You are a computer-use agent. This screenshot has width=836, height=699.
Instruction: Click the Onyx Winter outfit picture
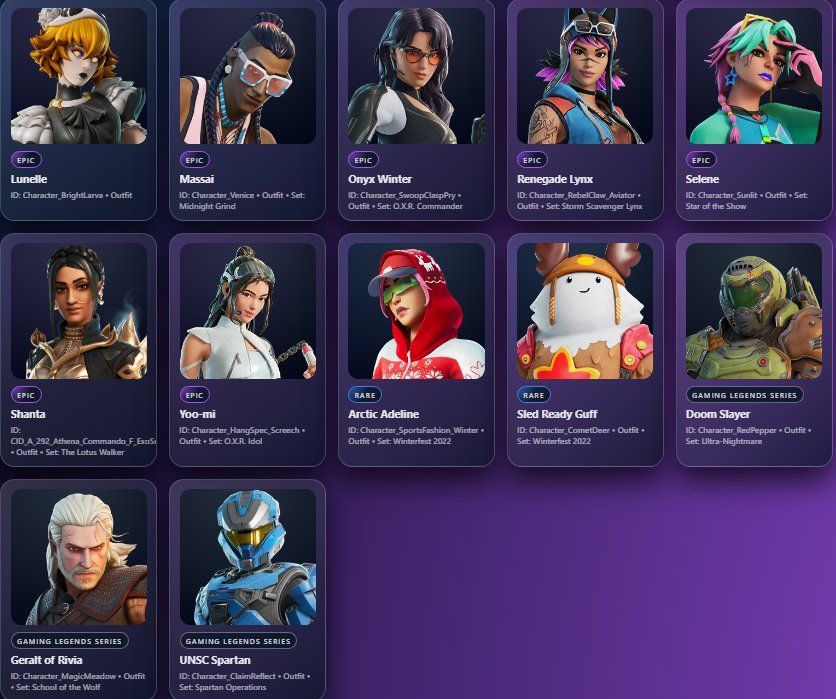[x=416, y=76]
